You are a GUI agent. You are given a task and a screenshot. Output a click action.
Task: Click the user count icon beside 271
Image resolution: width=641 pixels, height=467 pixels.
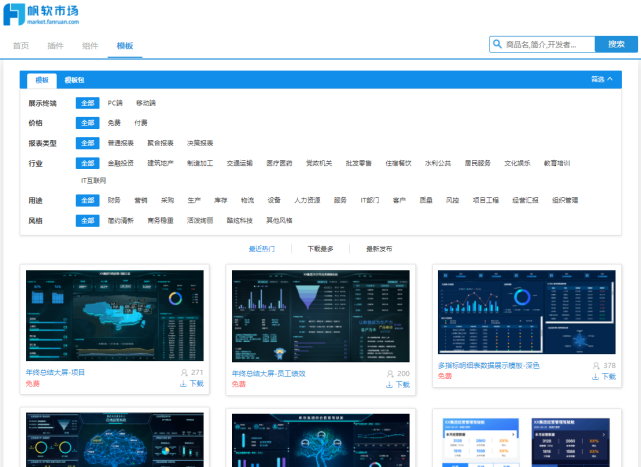183,372
